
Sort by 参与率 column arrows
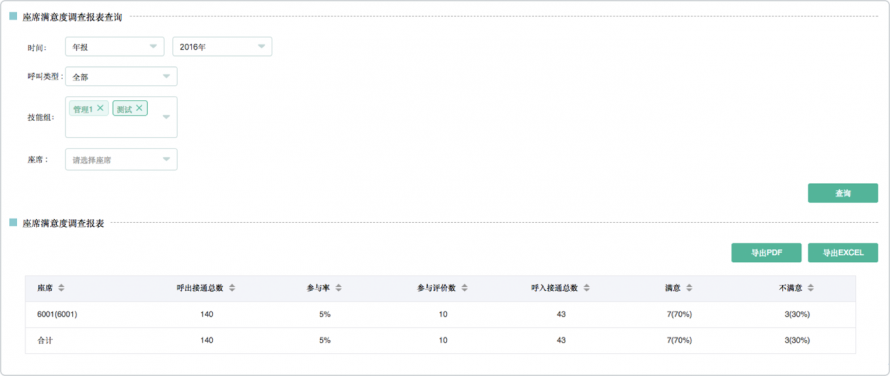(338, 288)
